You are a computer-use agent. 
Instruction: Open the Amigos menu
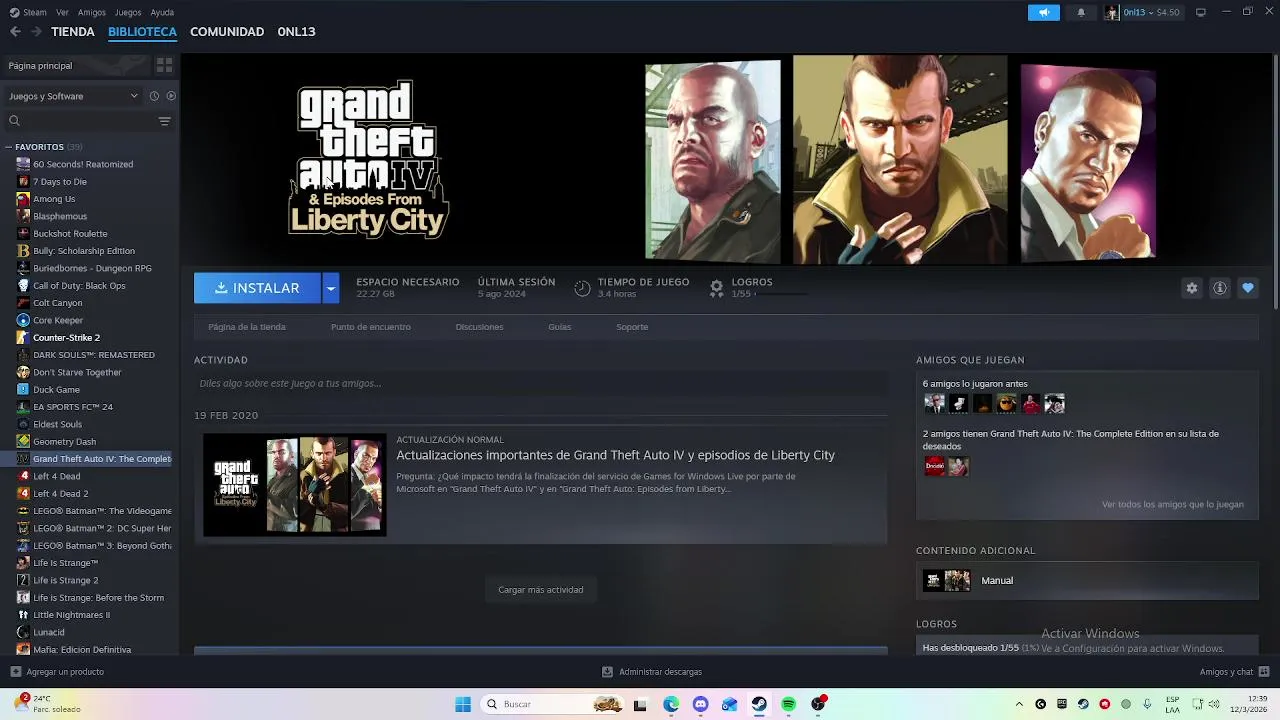[x=92, y=12]
